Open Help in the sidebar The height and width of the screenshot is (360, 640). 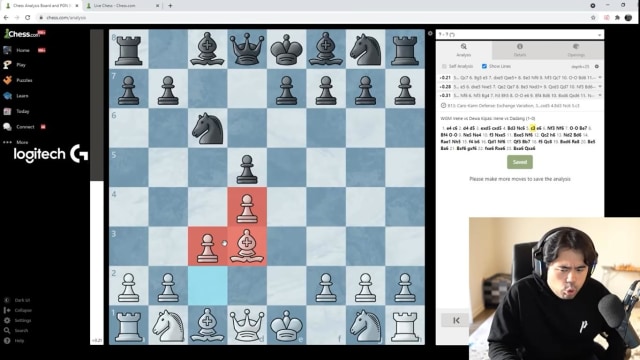pos(14,341)
